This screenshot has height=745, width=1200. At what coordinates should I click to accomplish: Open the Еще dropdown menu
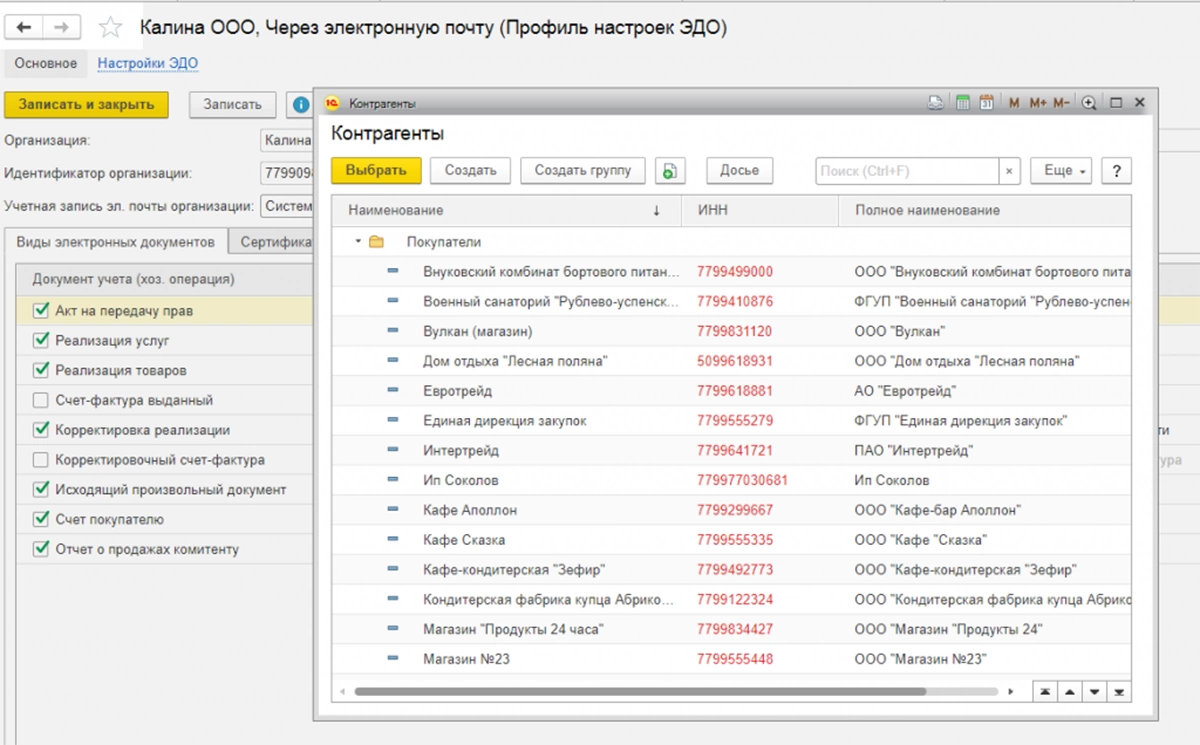1060,171
